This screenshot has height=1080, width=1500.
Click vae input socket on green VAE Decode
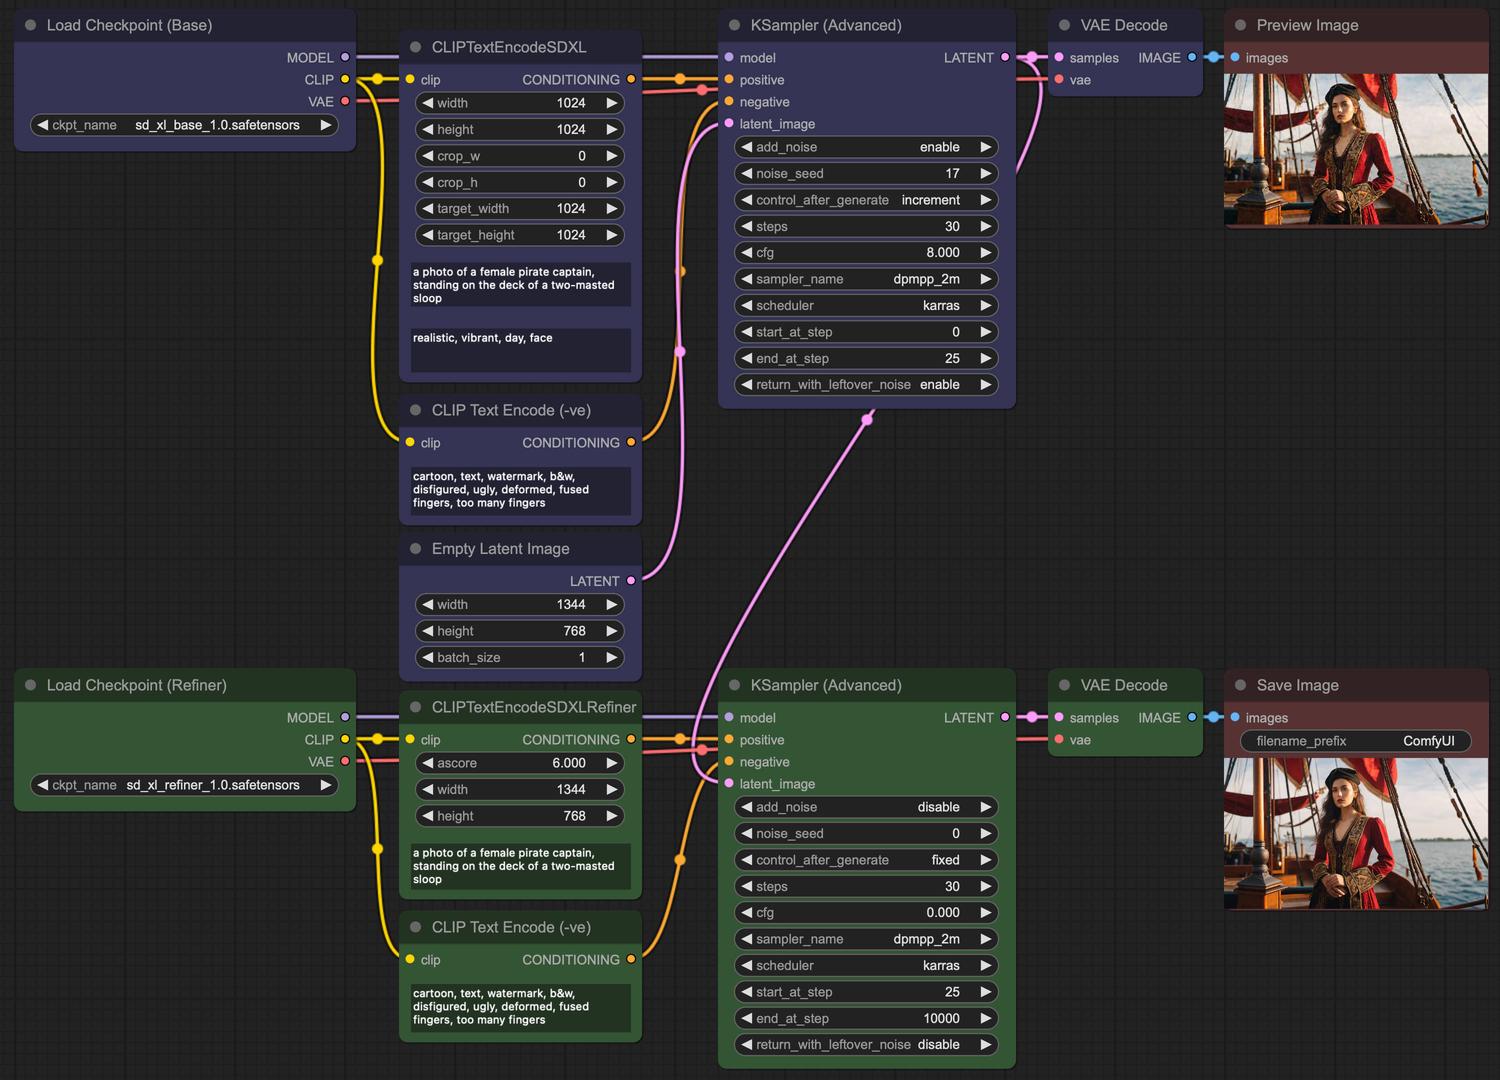tap(1059, 739)
